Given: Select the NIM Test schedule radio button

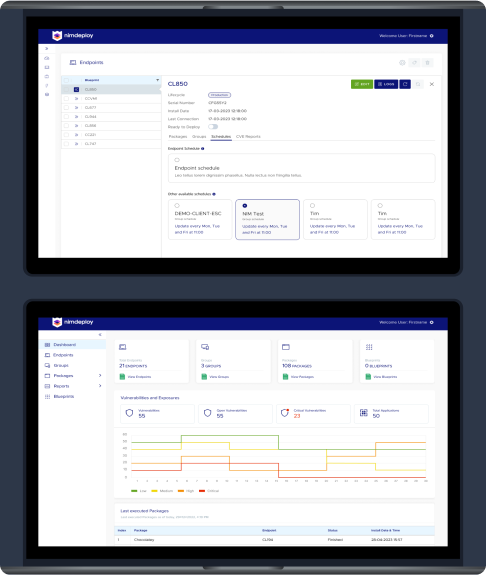Looking at the screenshot, I should [245, 206].
